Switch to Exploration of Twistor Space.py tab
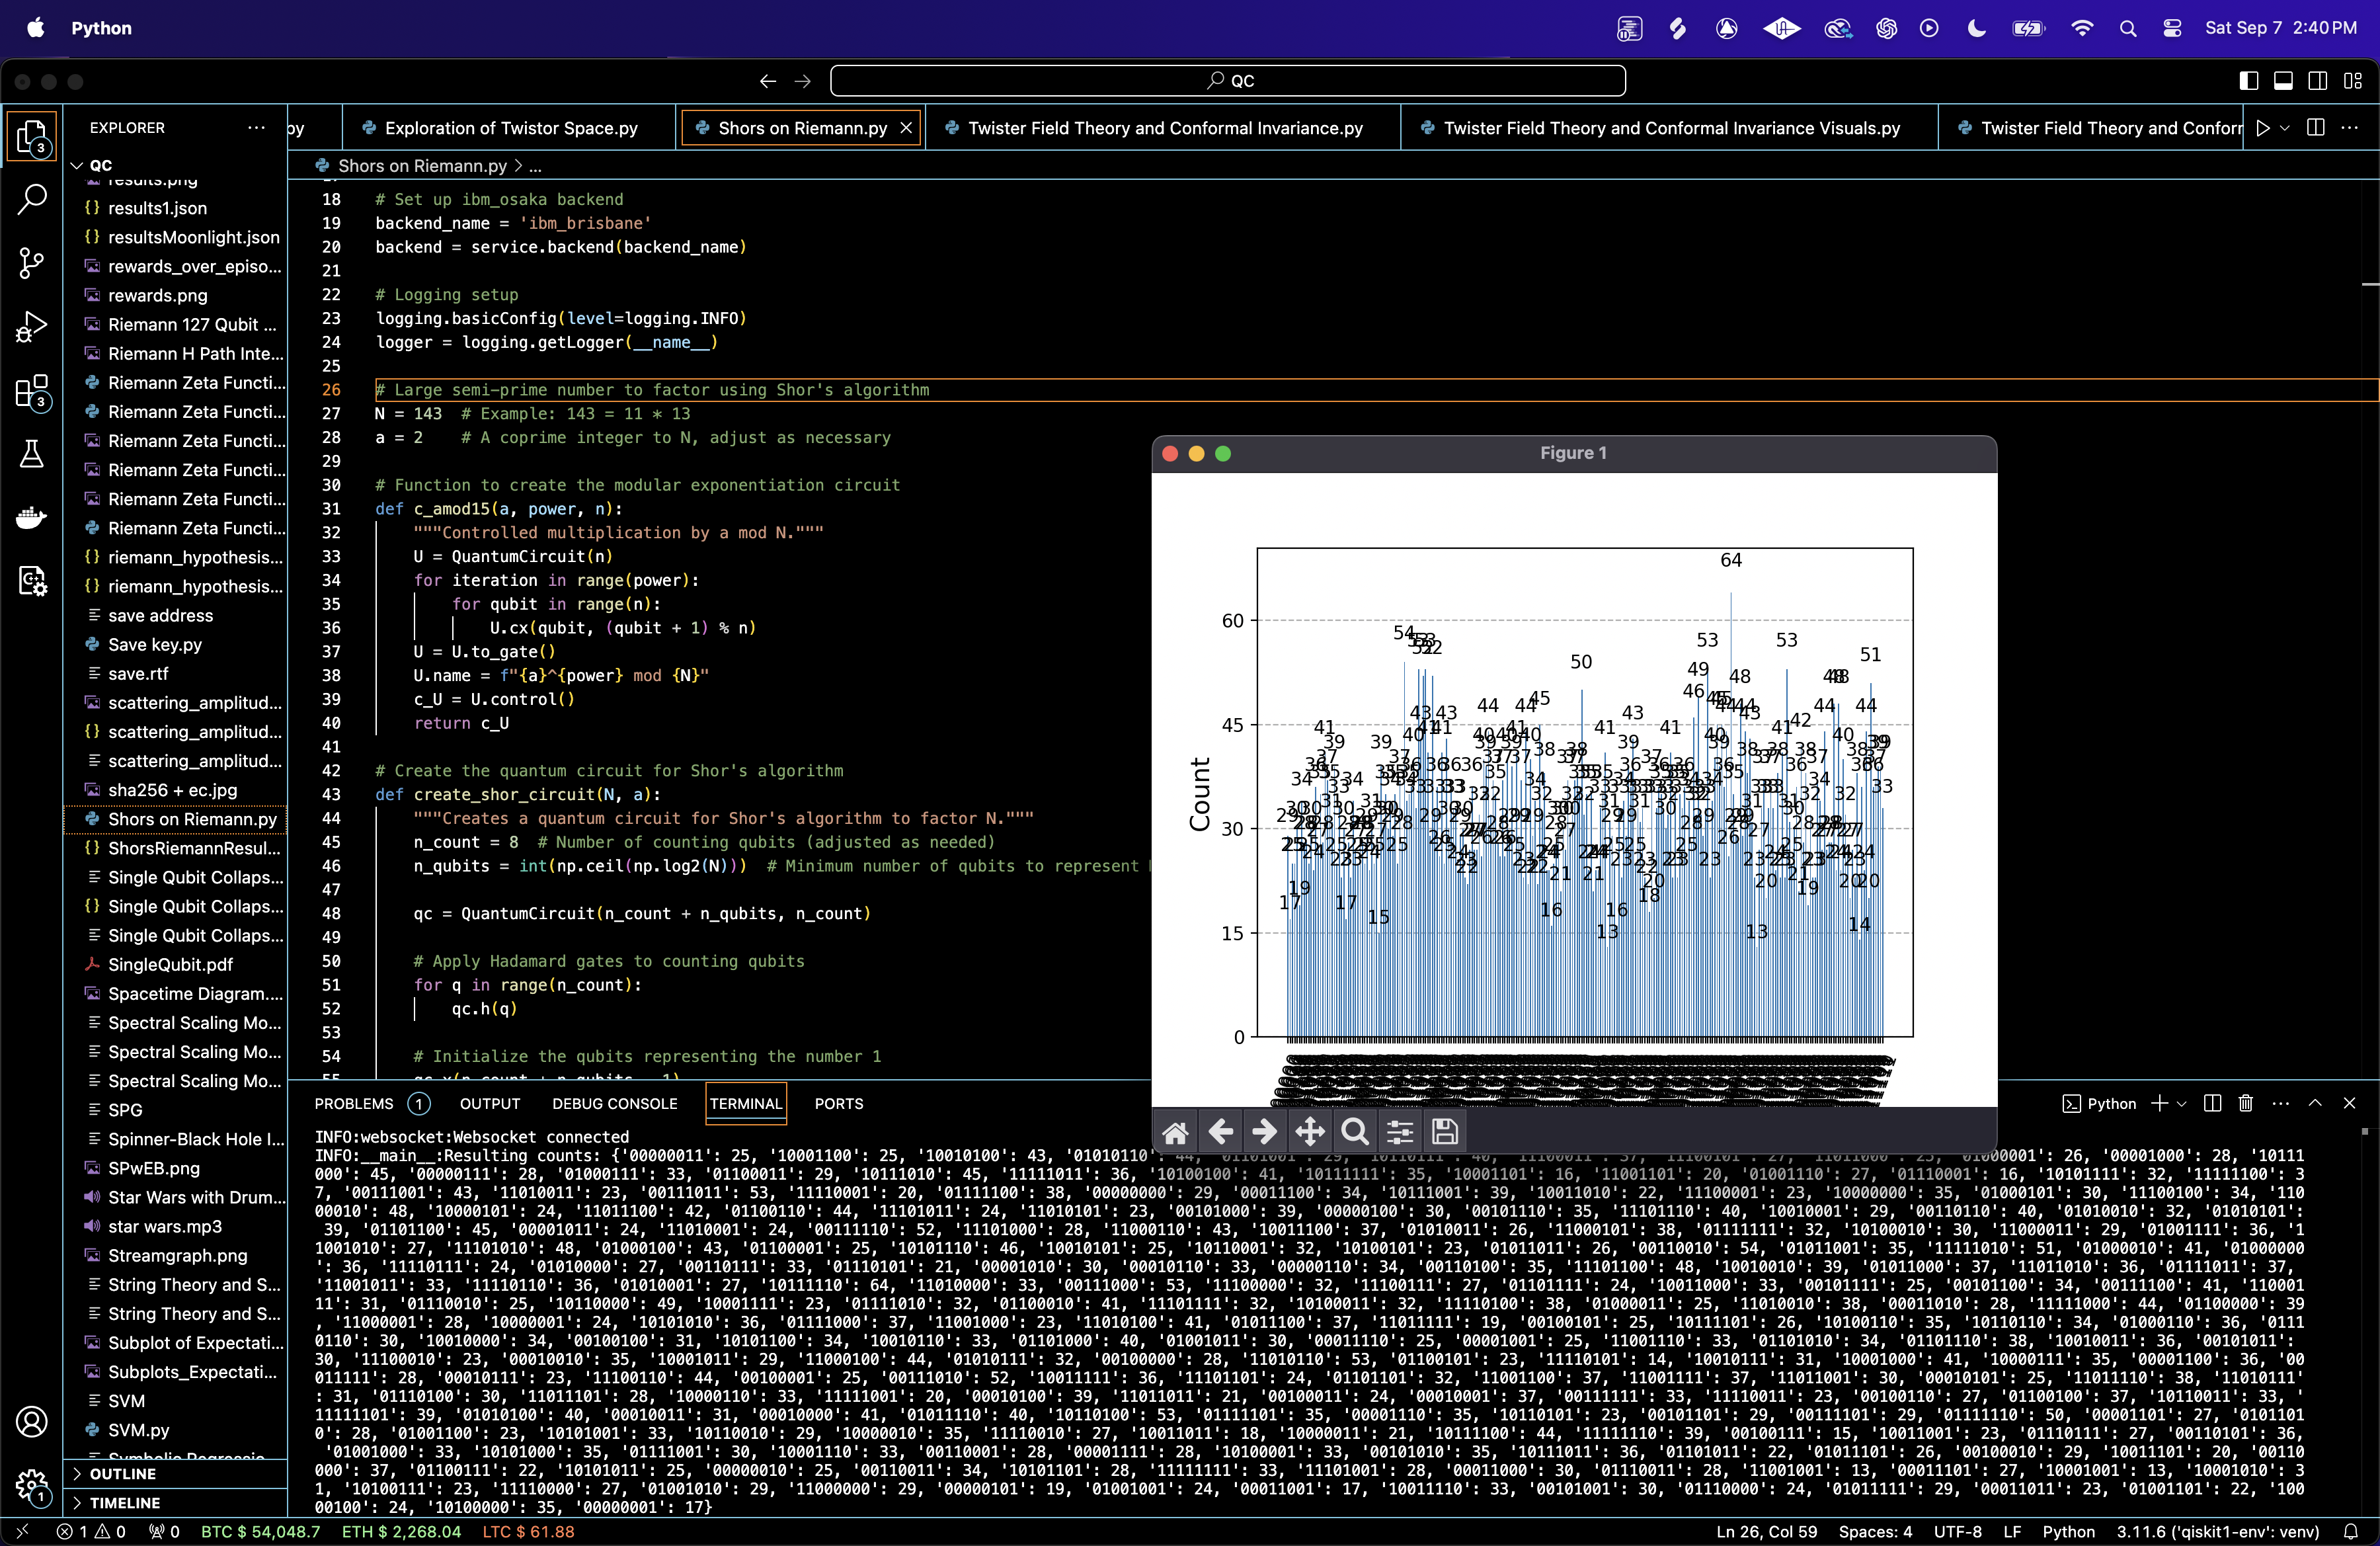The image size is (2380, 1546). tap(510, 128)
